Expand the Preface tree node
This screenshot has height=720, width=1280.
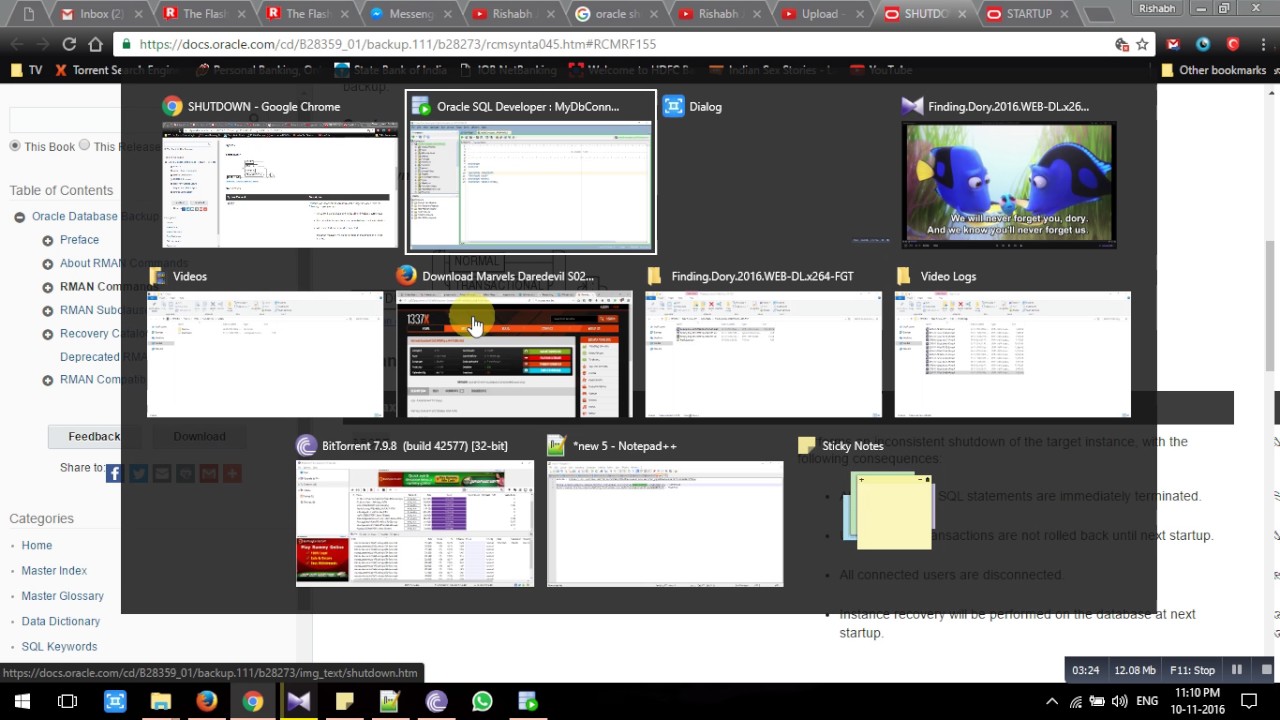[x=48, y=240]
